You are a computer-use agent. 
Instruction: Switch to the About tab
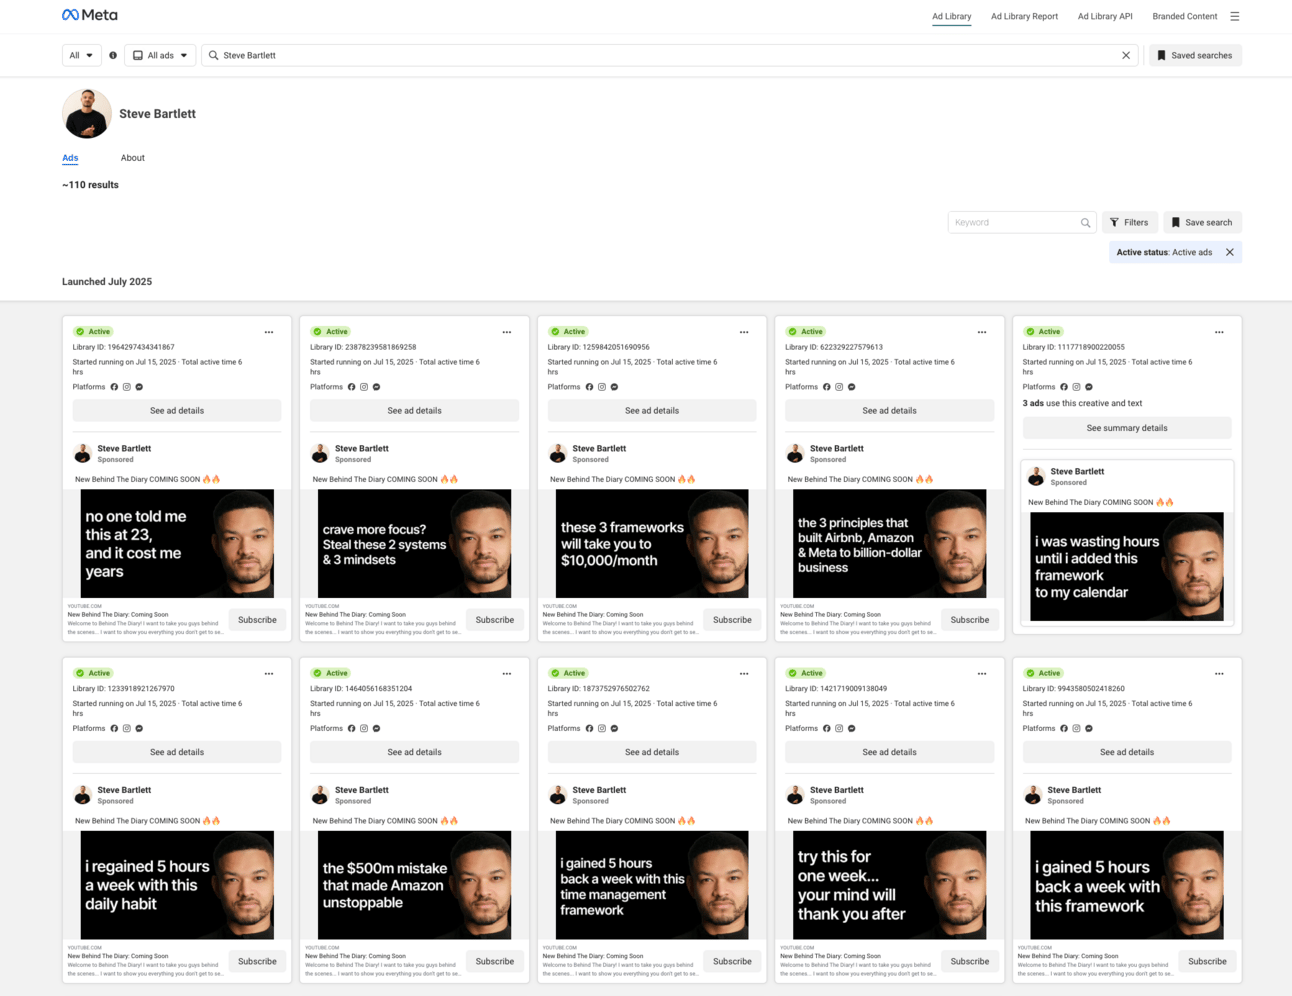tap(133, 158)
